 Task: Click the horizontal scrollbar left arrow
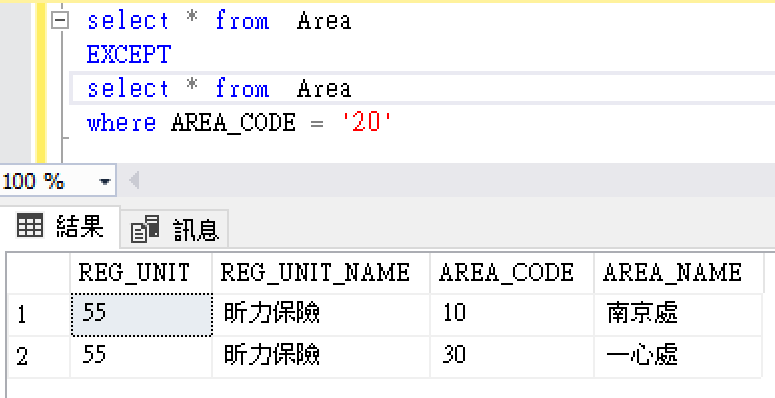133,181
